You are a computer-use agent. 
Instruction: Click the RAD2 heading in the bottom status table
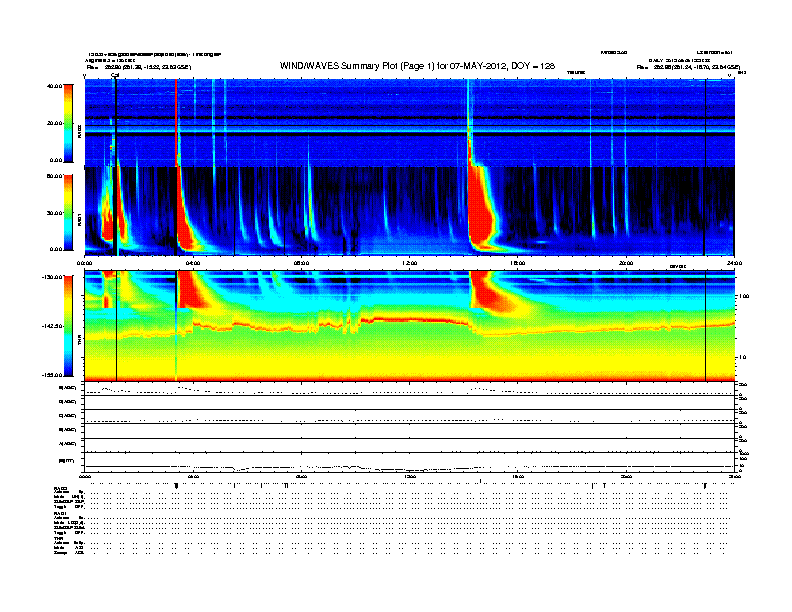(60, 489)
